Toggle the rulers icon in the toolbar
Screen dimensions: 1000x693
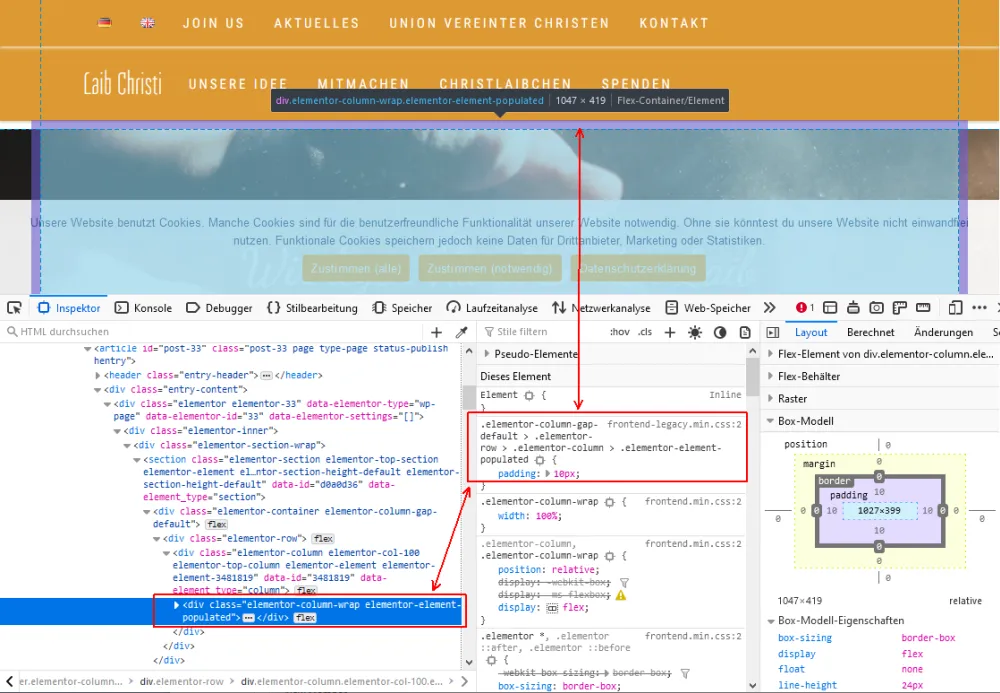coord(900,308)
